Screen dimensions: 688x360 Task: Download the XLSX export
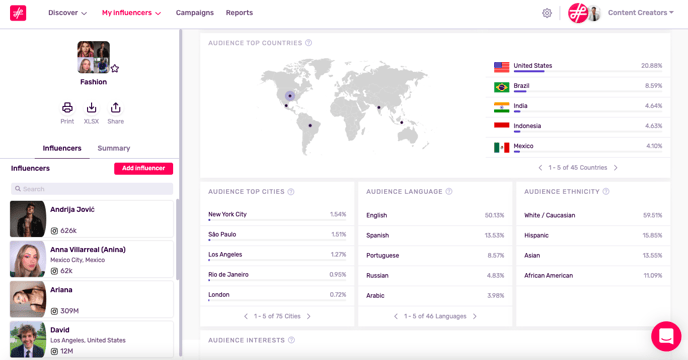91,108
